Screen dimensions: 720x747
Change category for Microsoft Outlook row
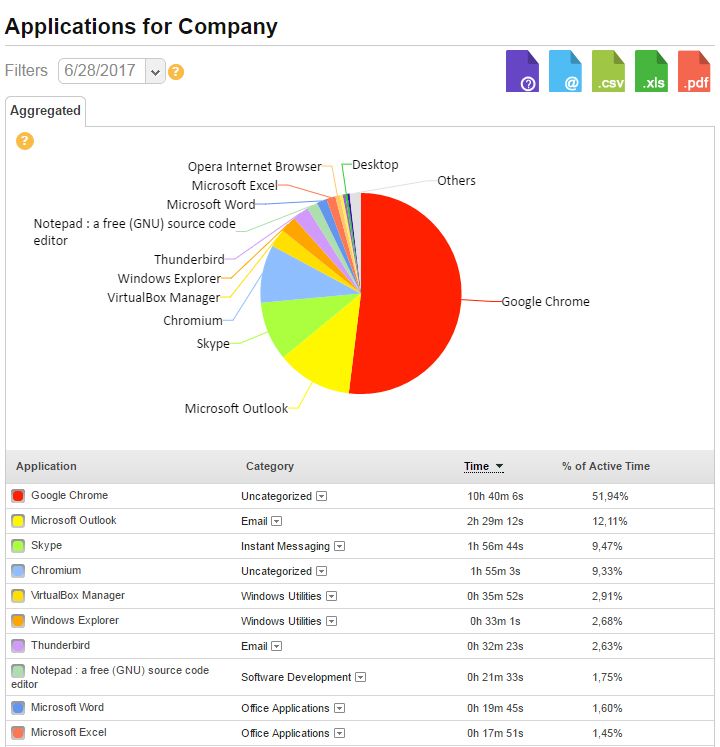[x=277, y=521]
